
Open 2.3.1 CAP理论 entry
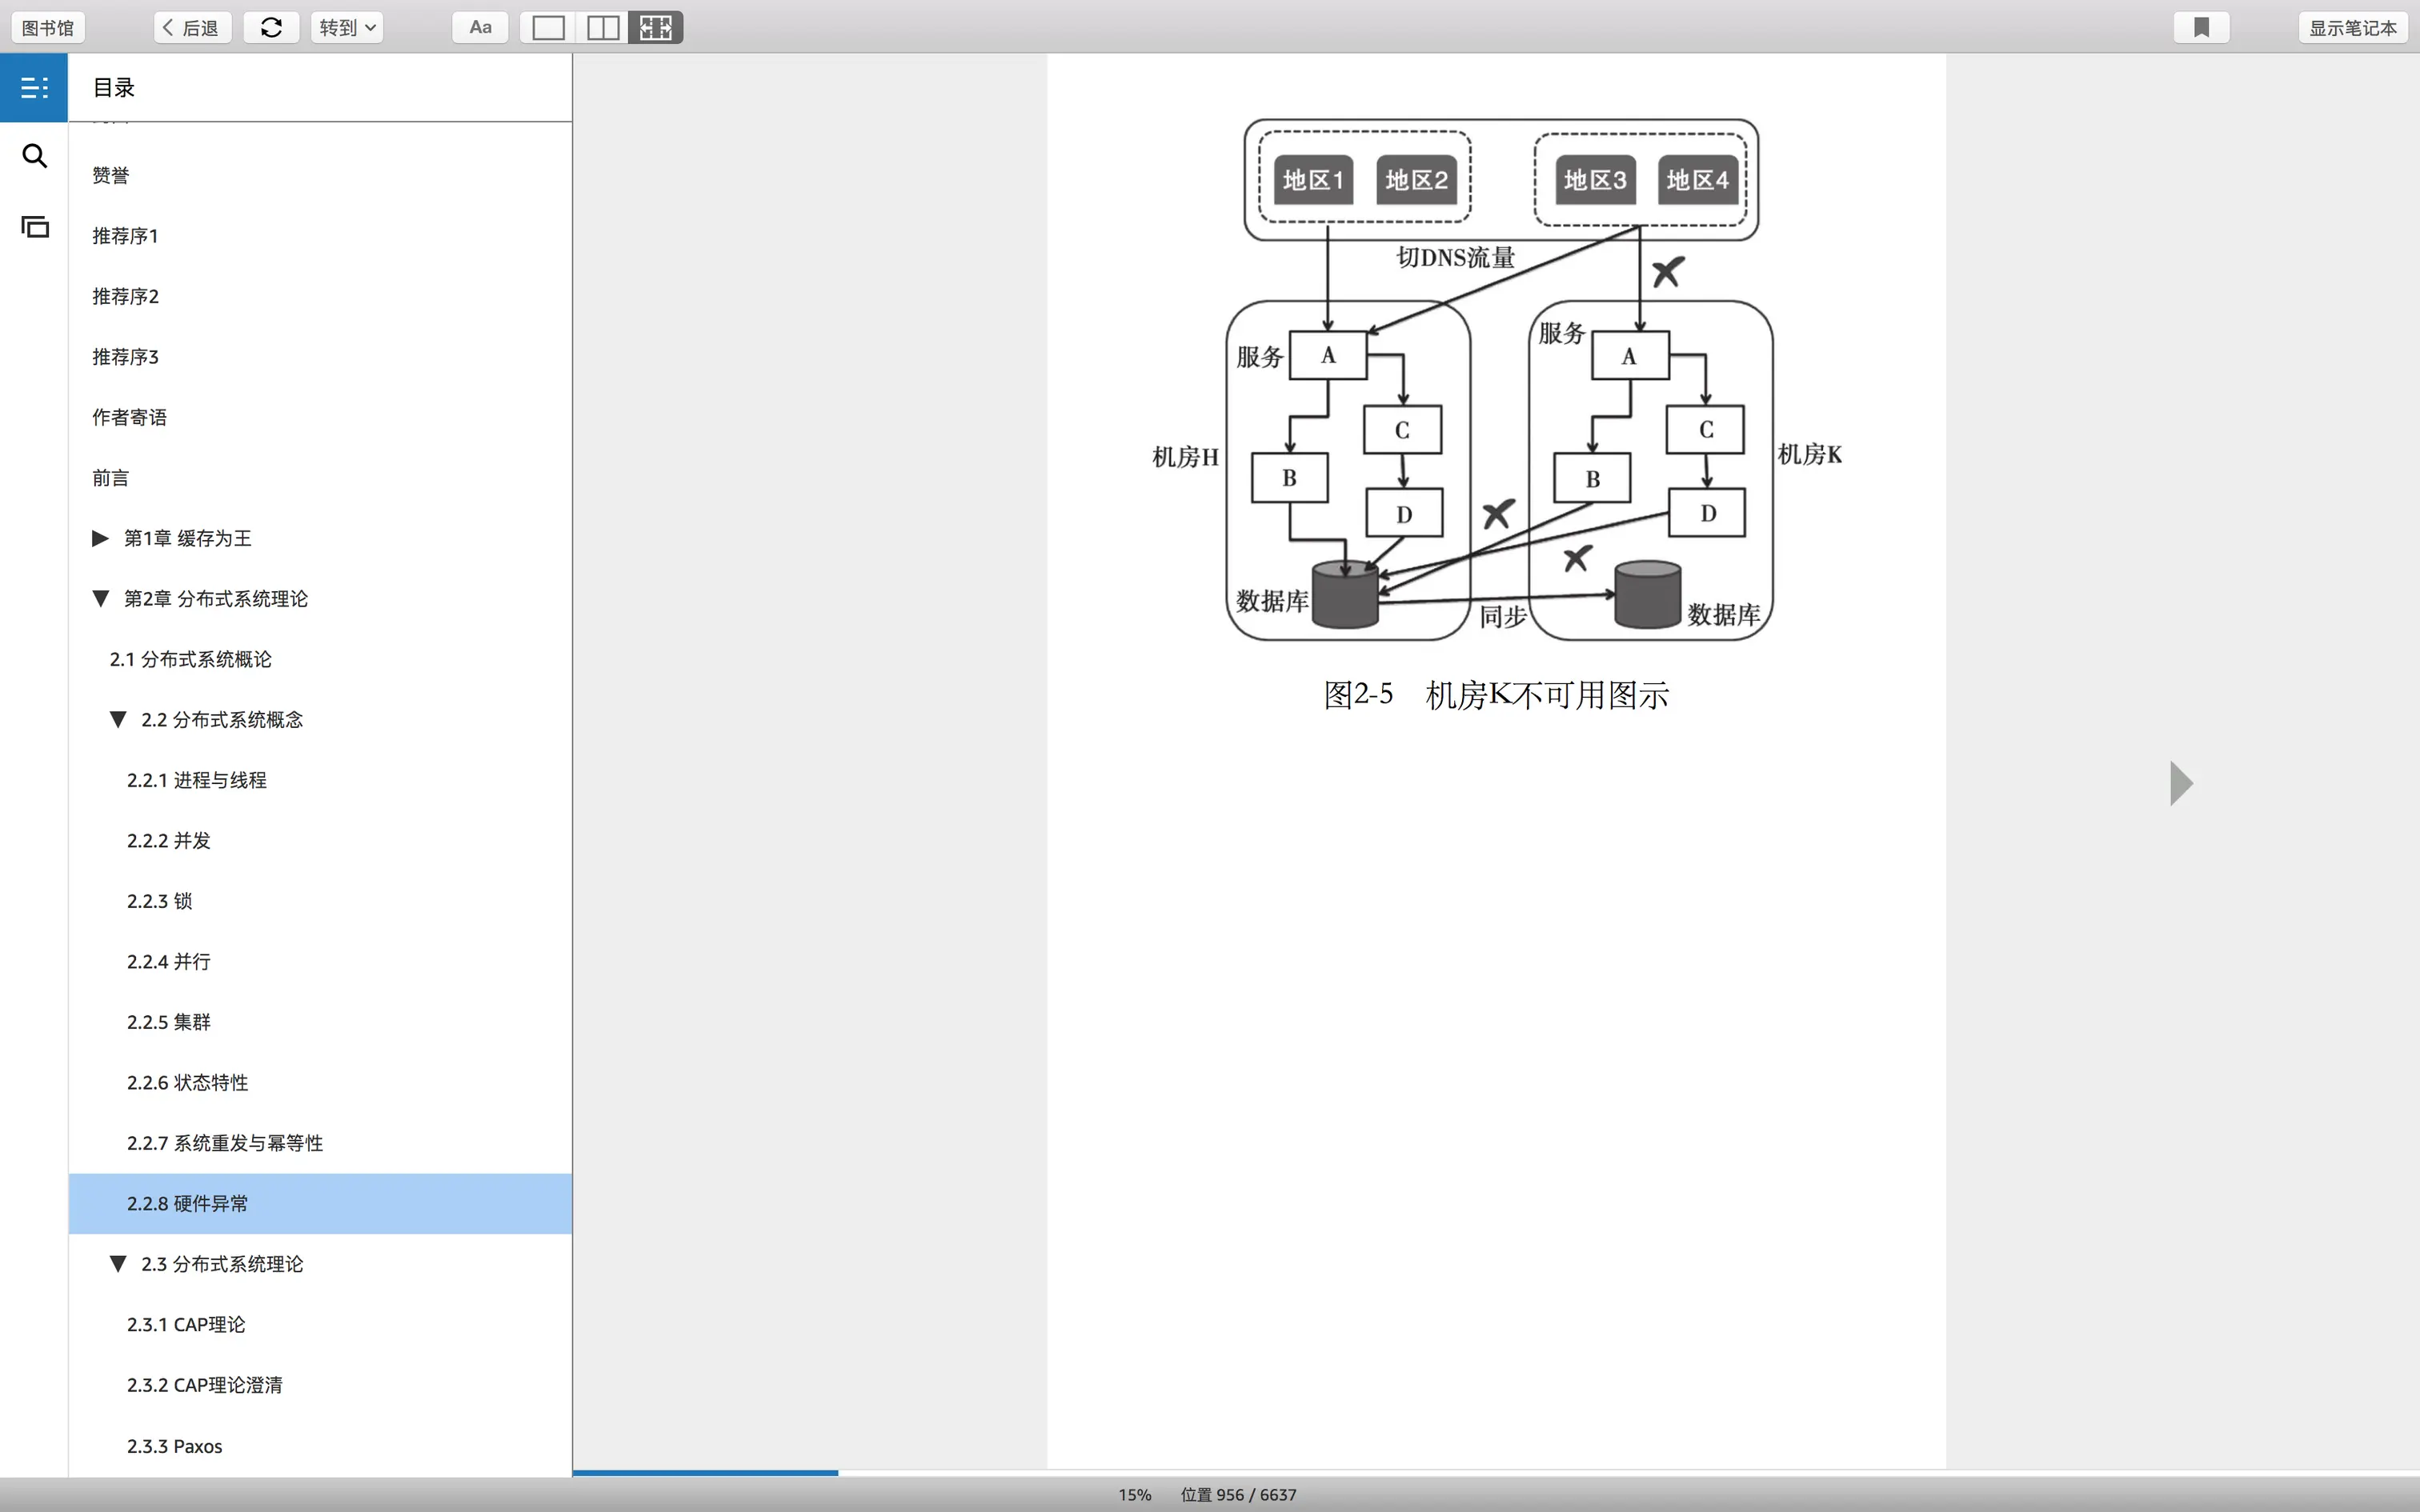(x=186, y=1324)
